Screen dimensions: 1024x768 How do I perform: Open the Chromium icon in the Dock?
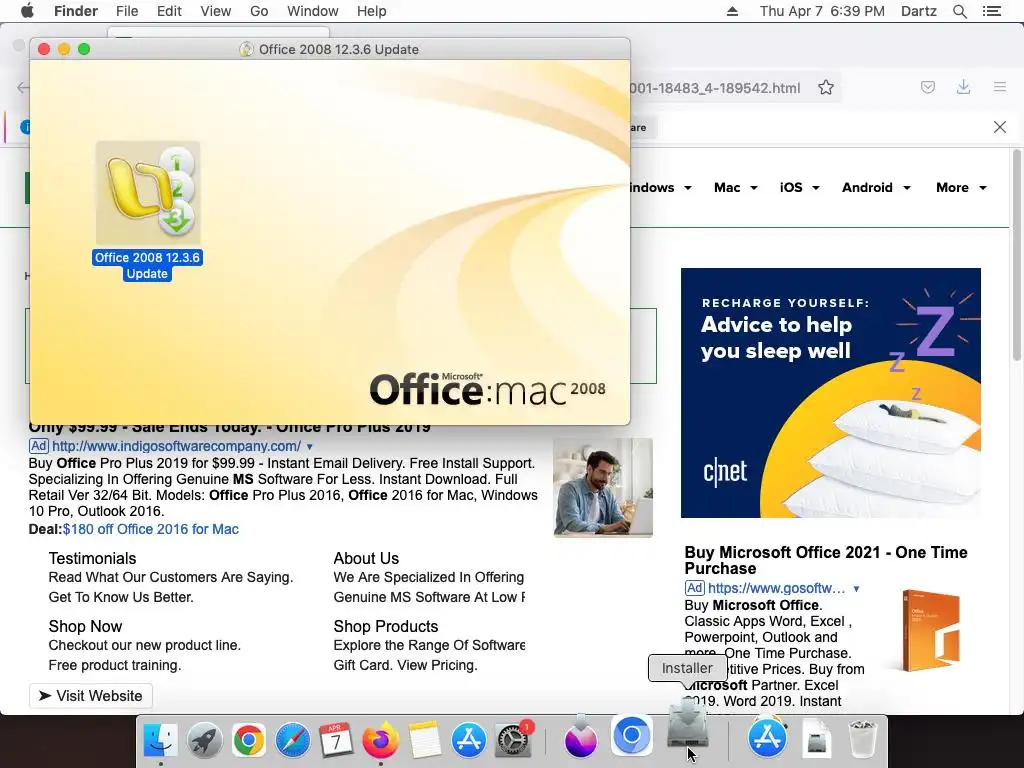pyautogui.click(x=632, y=735)
